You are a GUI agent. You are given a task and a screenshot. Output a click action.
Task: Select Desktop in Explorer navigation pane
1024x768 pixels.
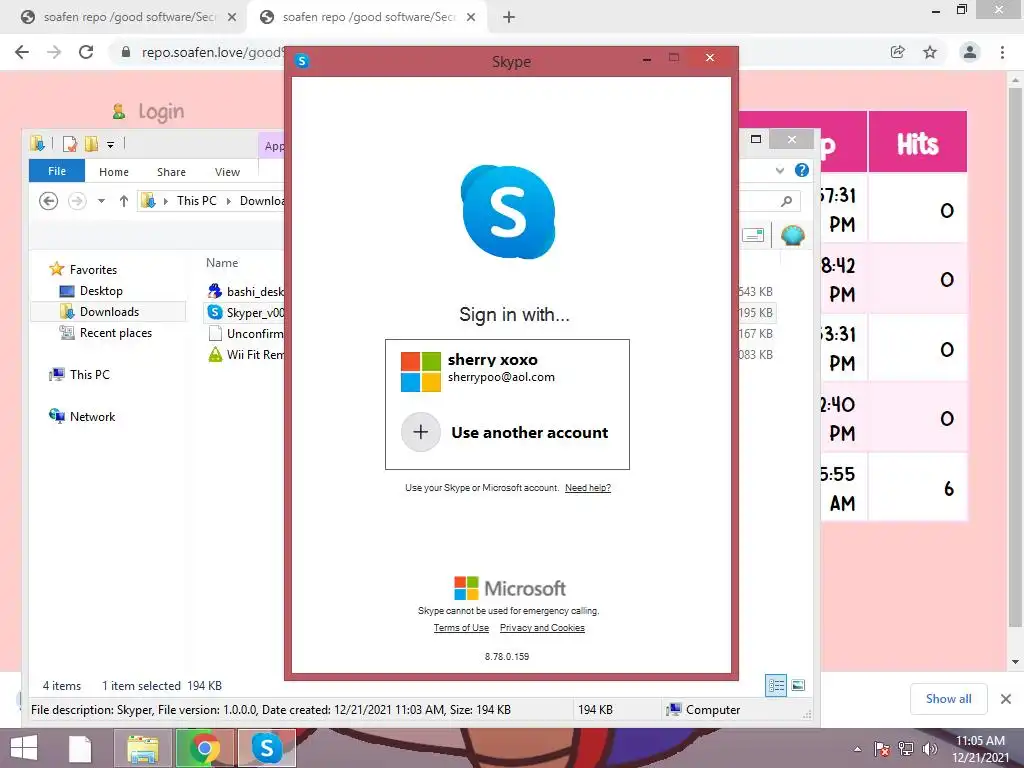point(91,291)
